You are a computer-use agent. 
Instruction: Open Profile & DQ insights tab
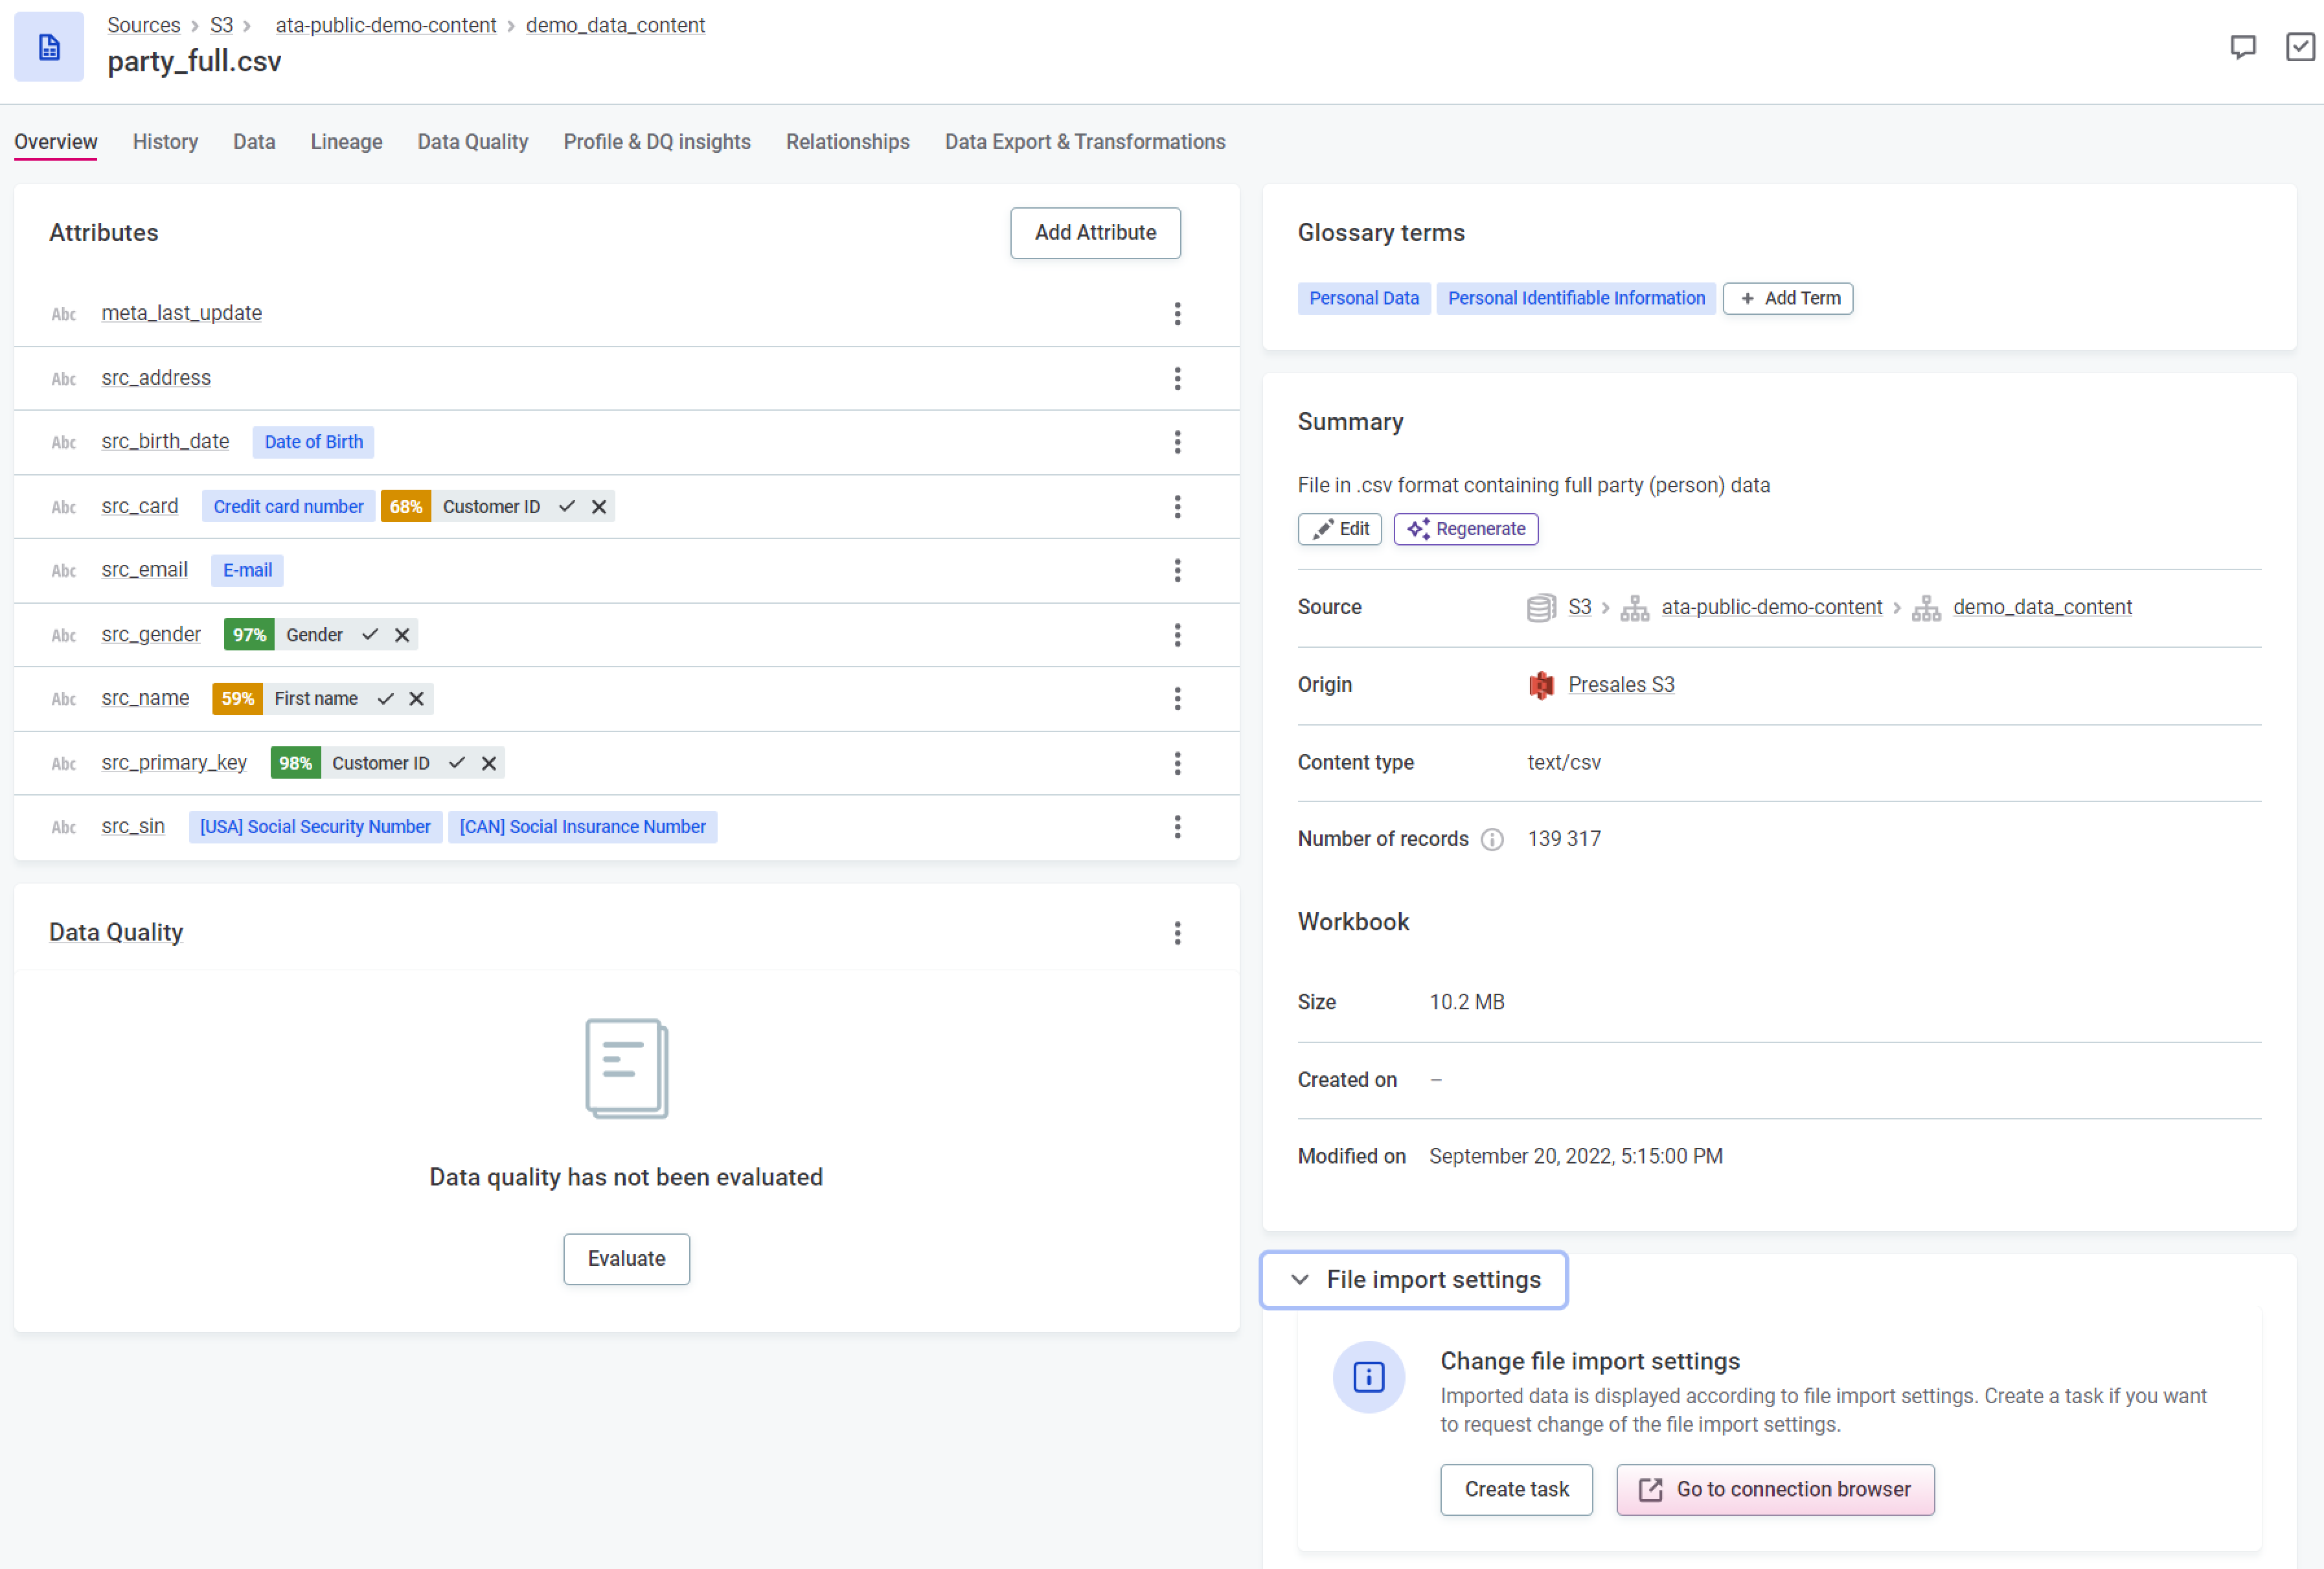click(x=656, y=142)
